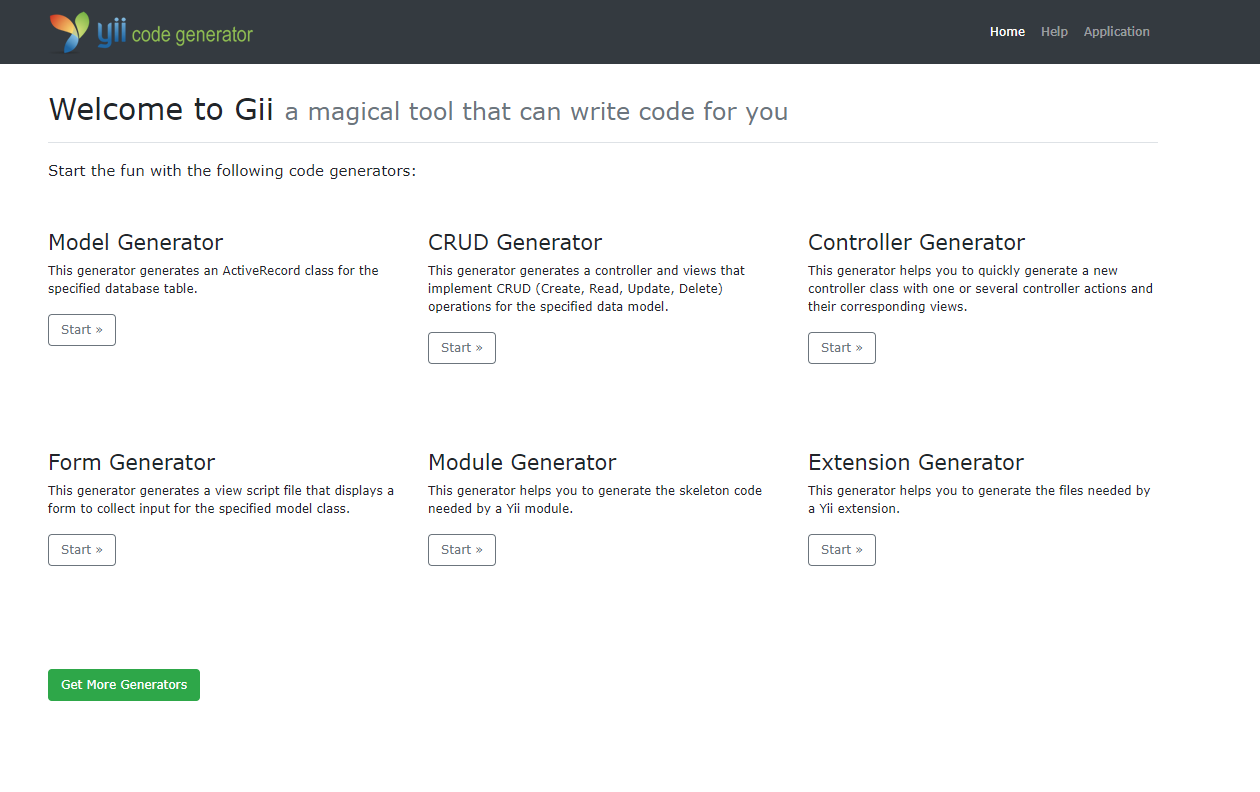Click the 'implement CRUD (Create, Read' description
The height and width of the screenshot is (792, 1260).
pos(587,288)
